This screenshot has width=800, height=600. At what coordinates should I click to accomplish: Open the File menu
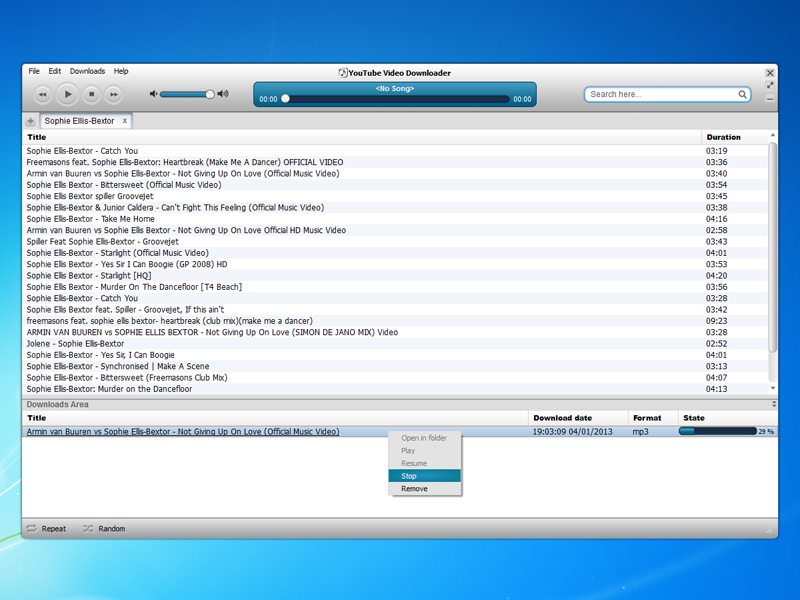tap(34, 71)
